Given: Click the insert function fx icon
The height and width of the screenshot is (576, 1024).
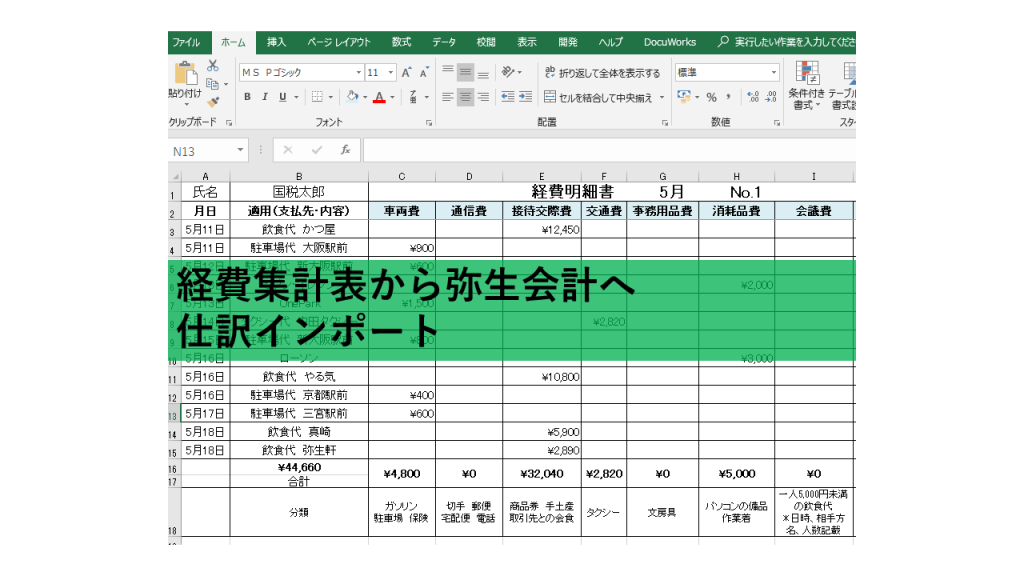Looking at the screenshot, I should pos(345,150).
